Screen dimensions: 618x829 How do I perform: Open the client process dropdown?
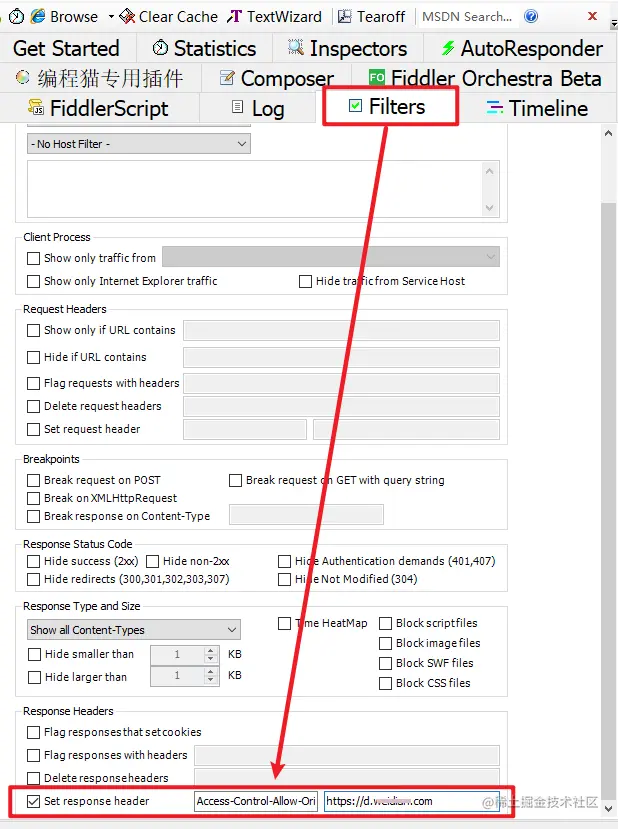(x=331, y=257)
